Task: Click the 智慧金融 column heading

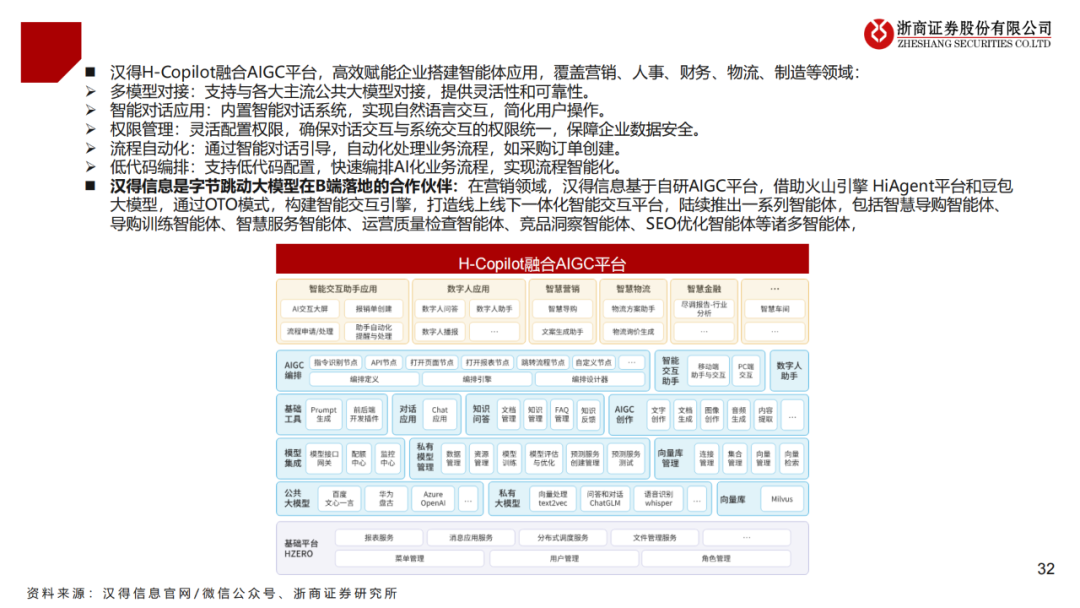Action: click(x=704, y=289)
